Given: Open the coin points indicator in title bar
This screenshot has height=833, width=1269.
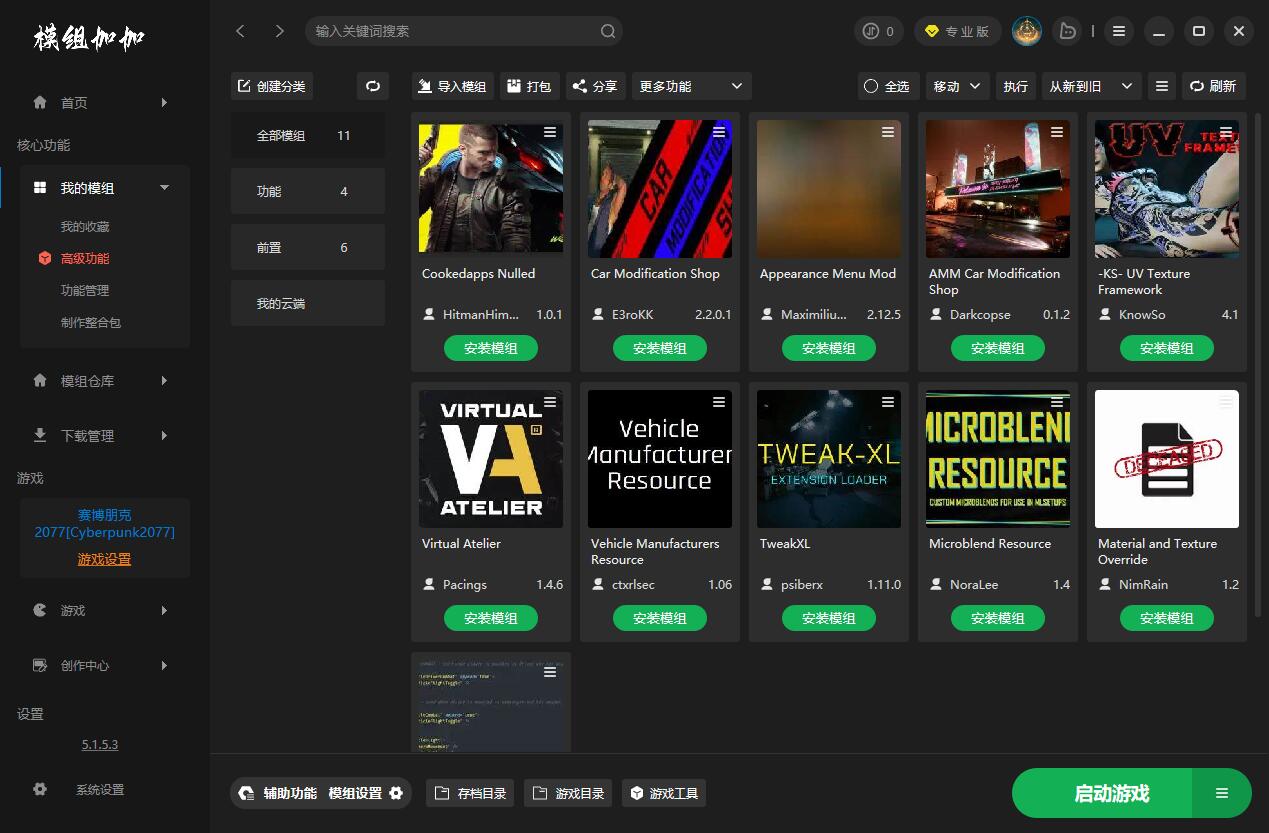Looking at the screenshot, I should click(x=879, y=31).
